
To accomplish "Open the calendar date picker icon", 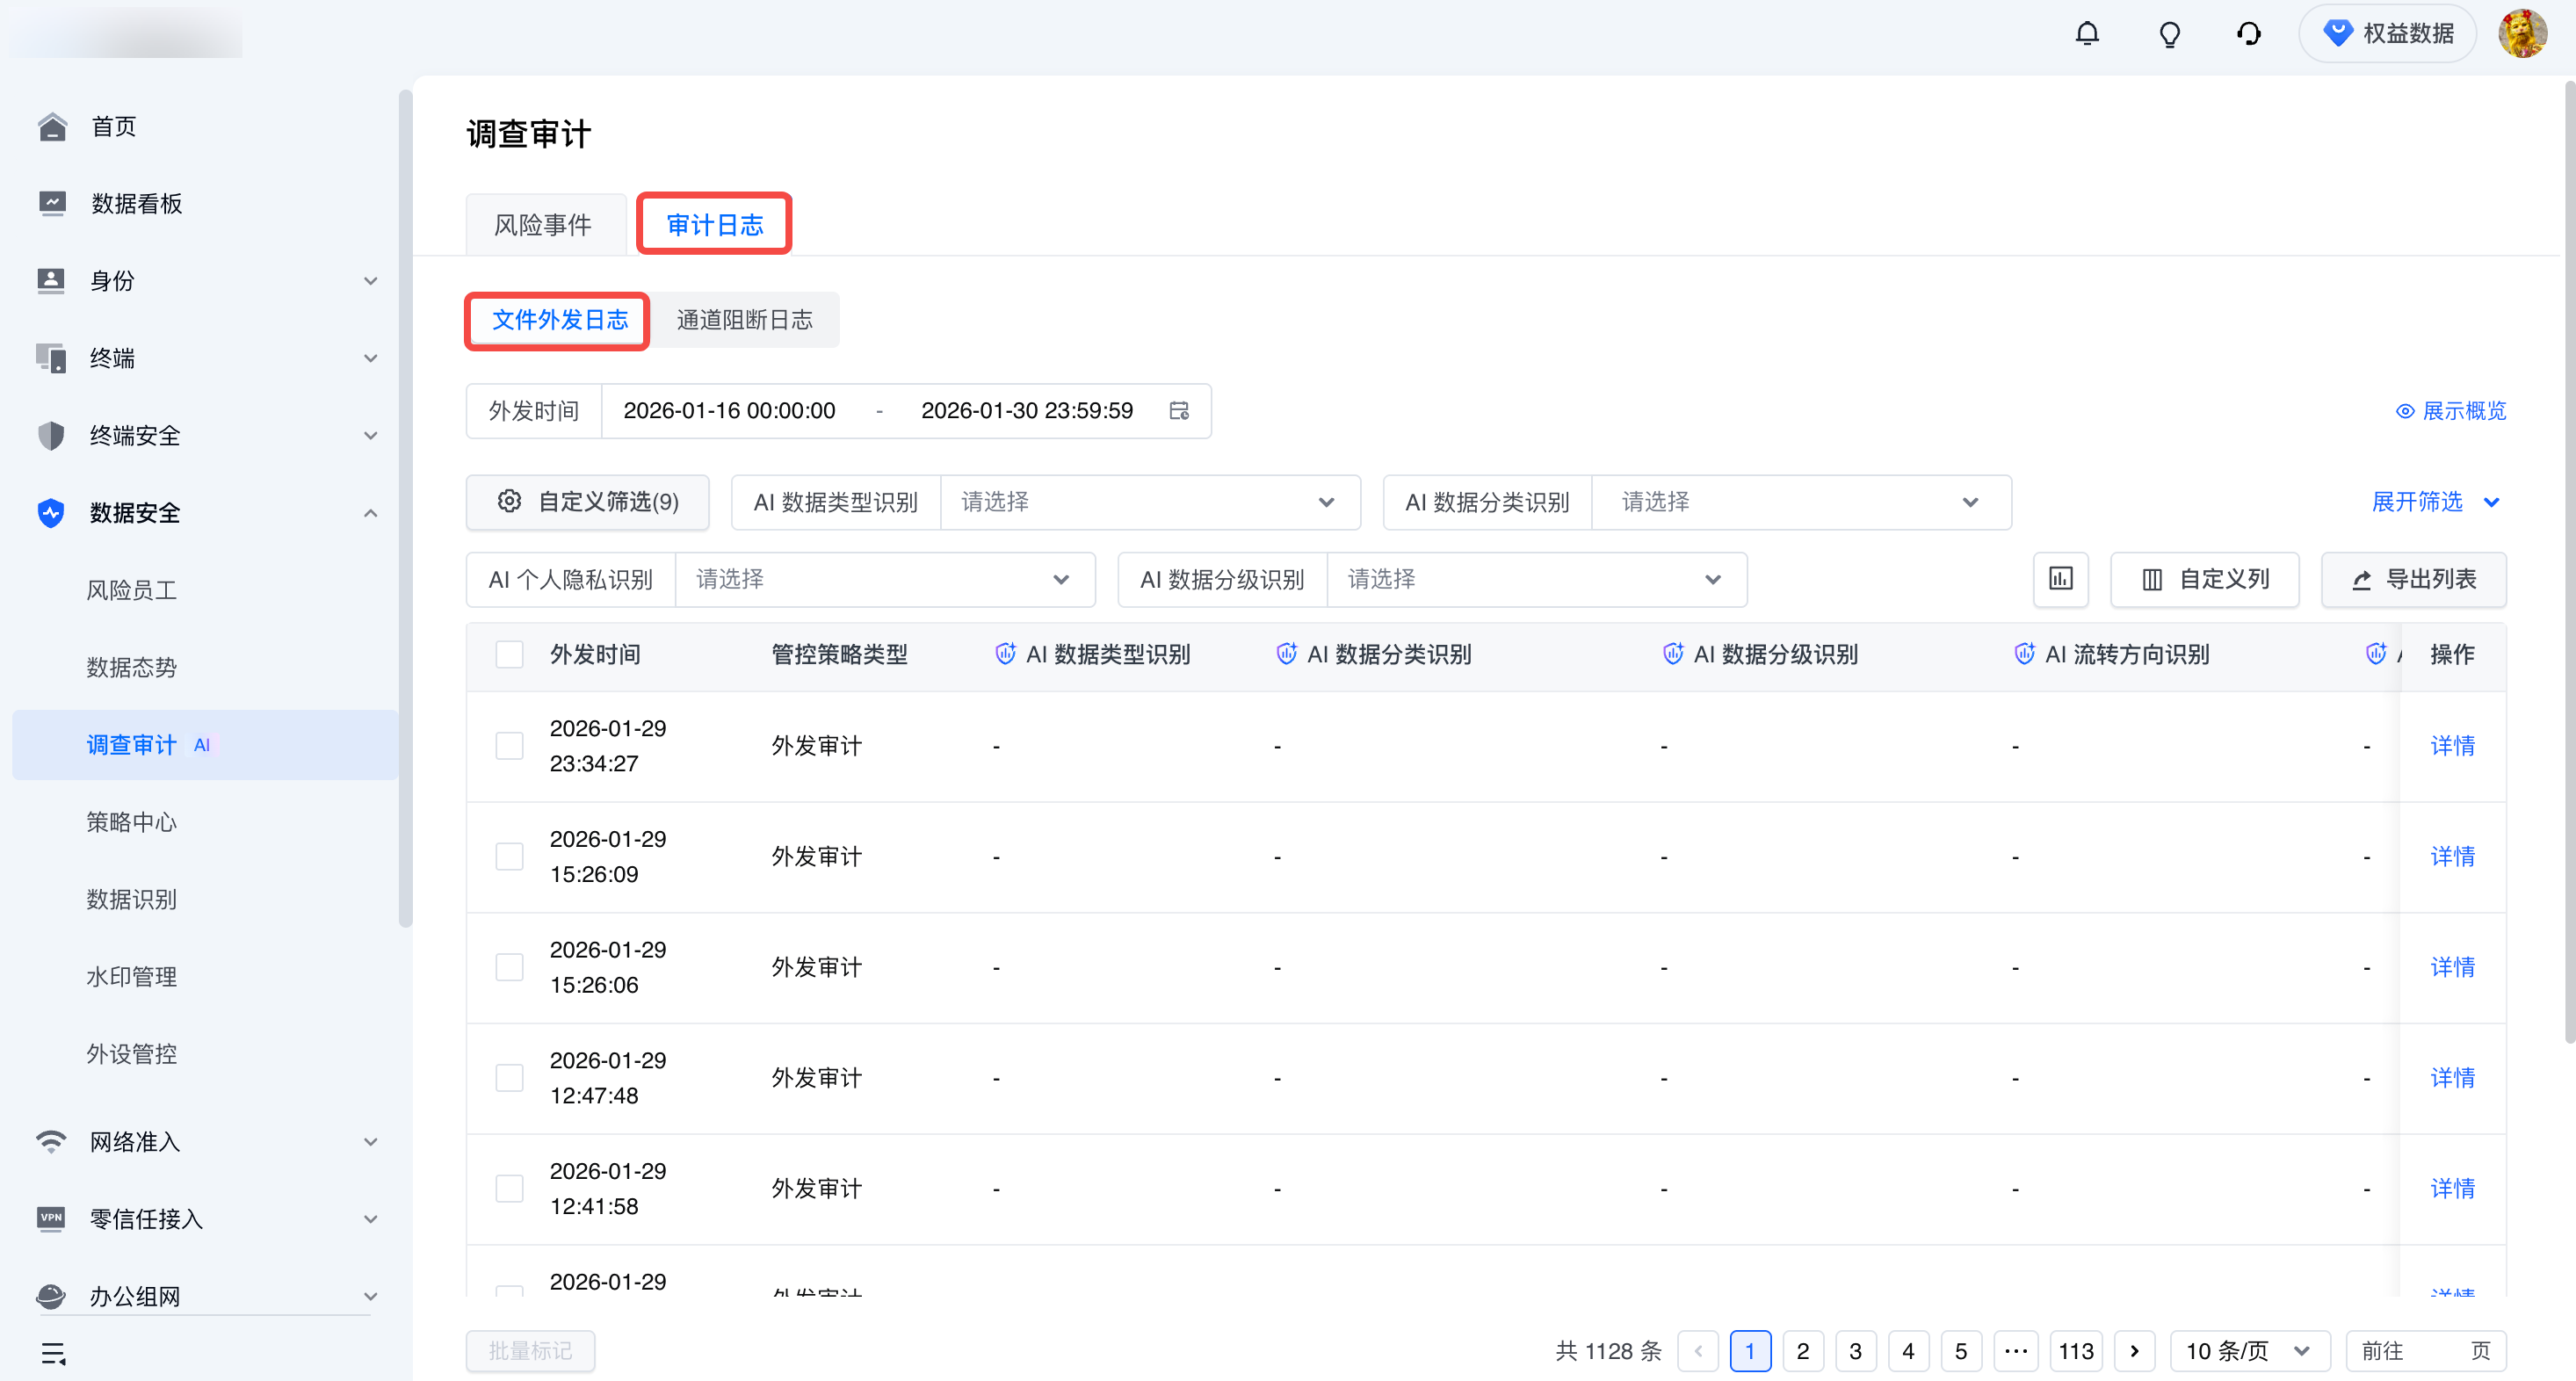I will coord(1179,411).
